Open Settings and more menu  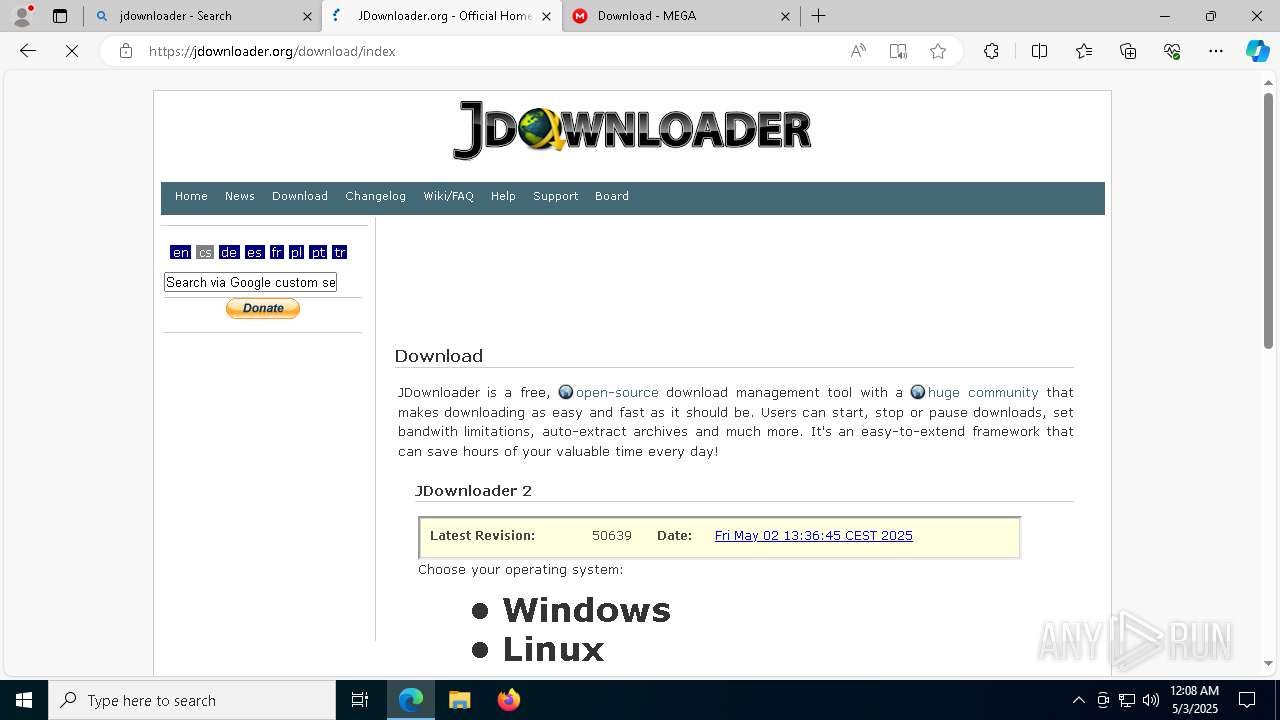[x=1216, y=51]
